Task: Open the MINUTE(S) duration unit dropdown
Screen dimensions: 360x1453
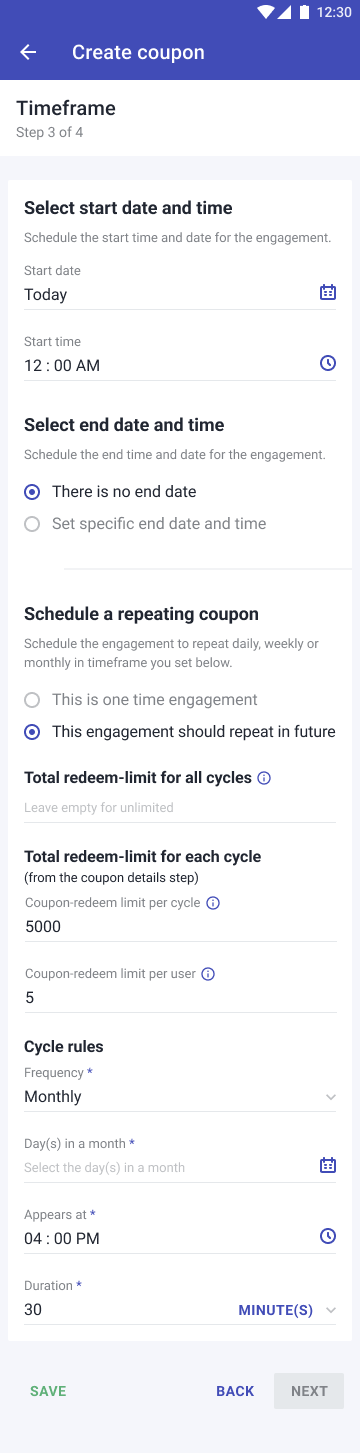Action: (x=287, y=1310)
